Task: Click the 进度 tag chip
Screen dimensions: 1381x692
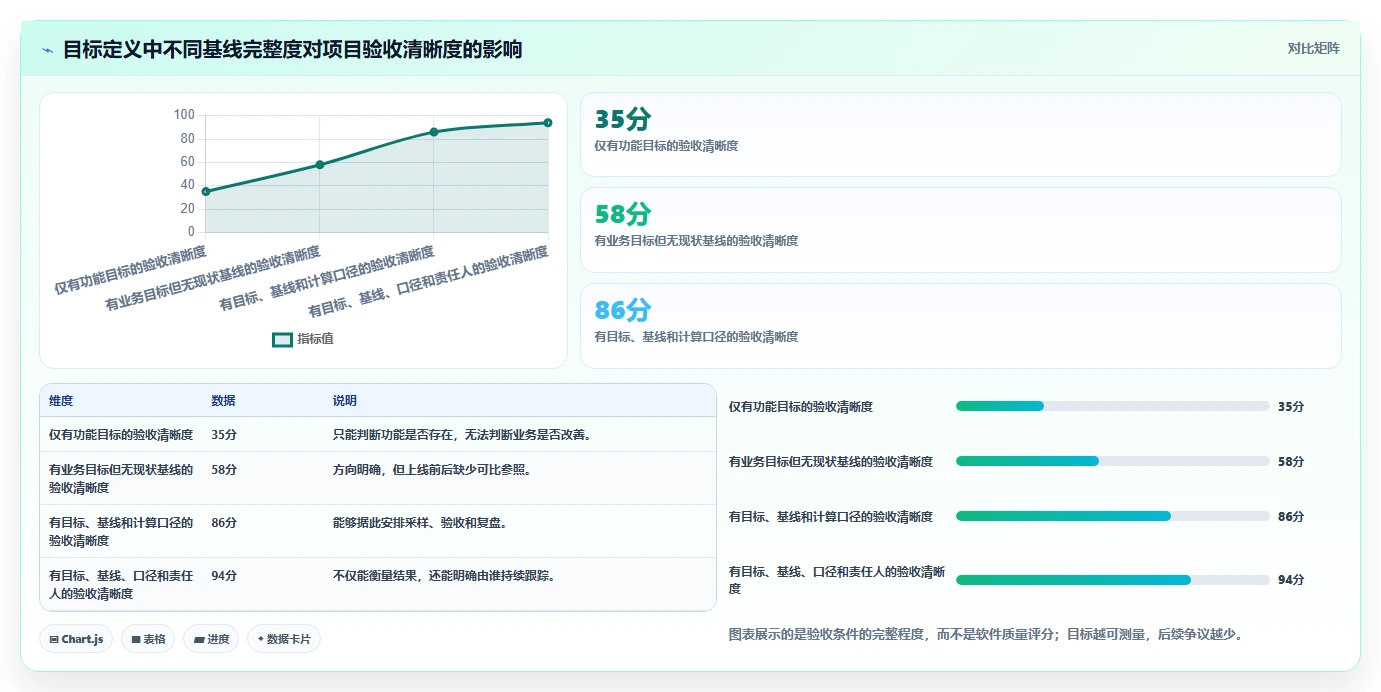Action: point(211,639)
